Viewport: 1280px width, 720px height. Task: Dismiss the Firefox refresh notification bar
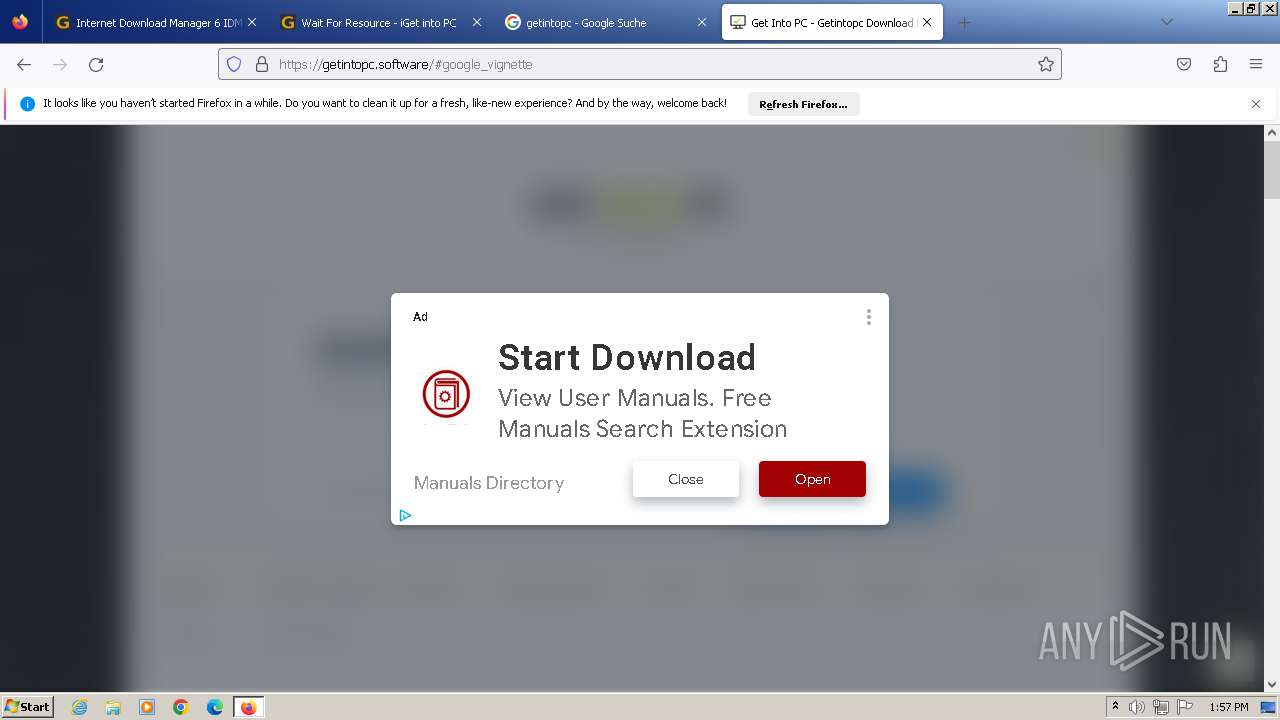(x=1256, y=104)
